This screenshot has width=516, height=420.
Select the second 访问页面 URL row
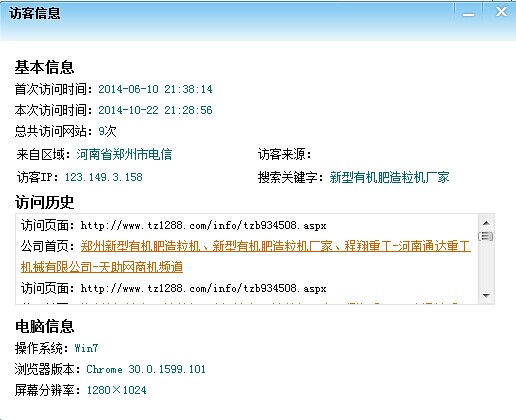click(173, 288)
